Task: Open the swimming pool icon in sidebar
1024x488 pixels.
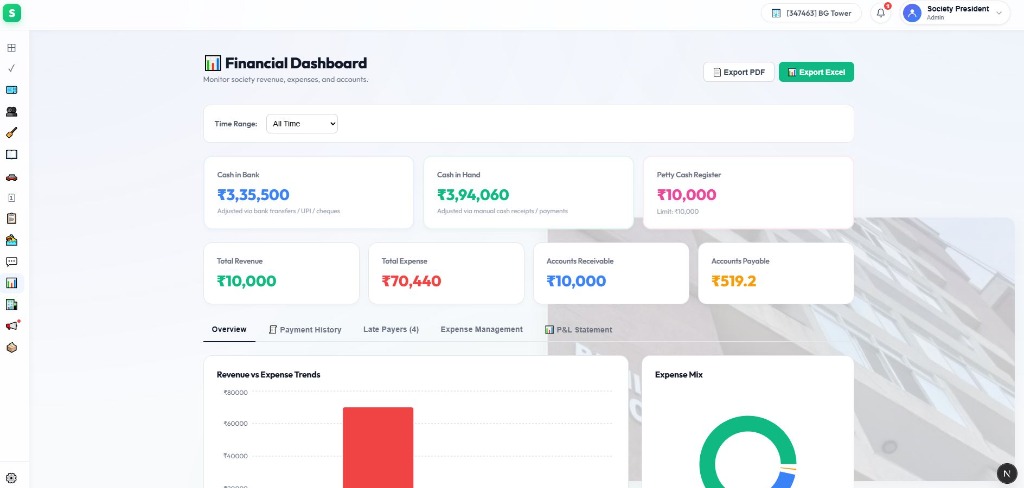Action: click(x=11, y=240)
